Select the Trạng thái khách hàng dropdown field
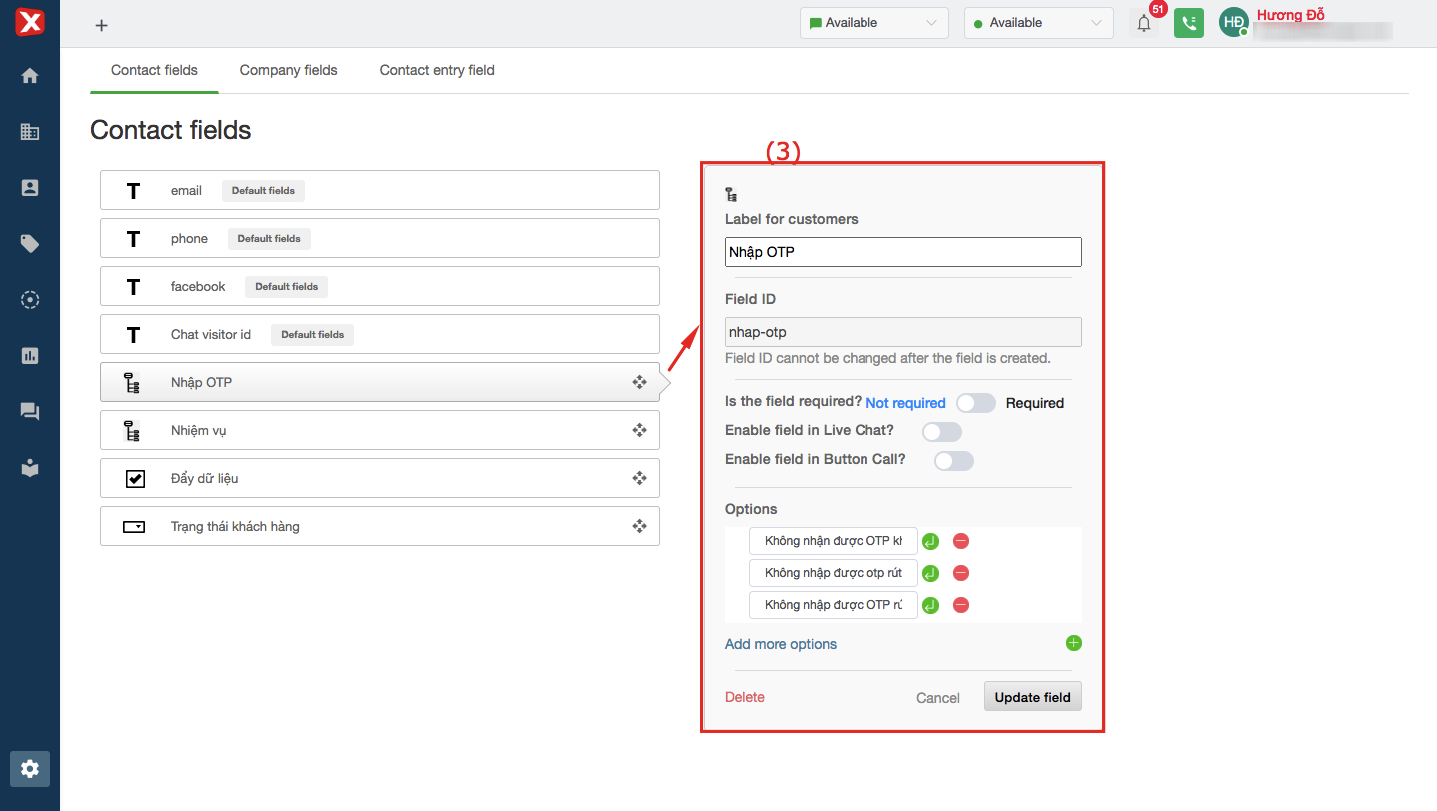This screenshot has height=811, width=1437. pyautogui.click(x=379, y=526)
